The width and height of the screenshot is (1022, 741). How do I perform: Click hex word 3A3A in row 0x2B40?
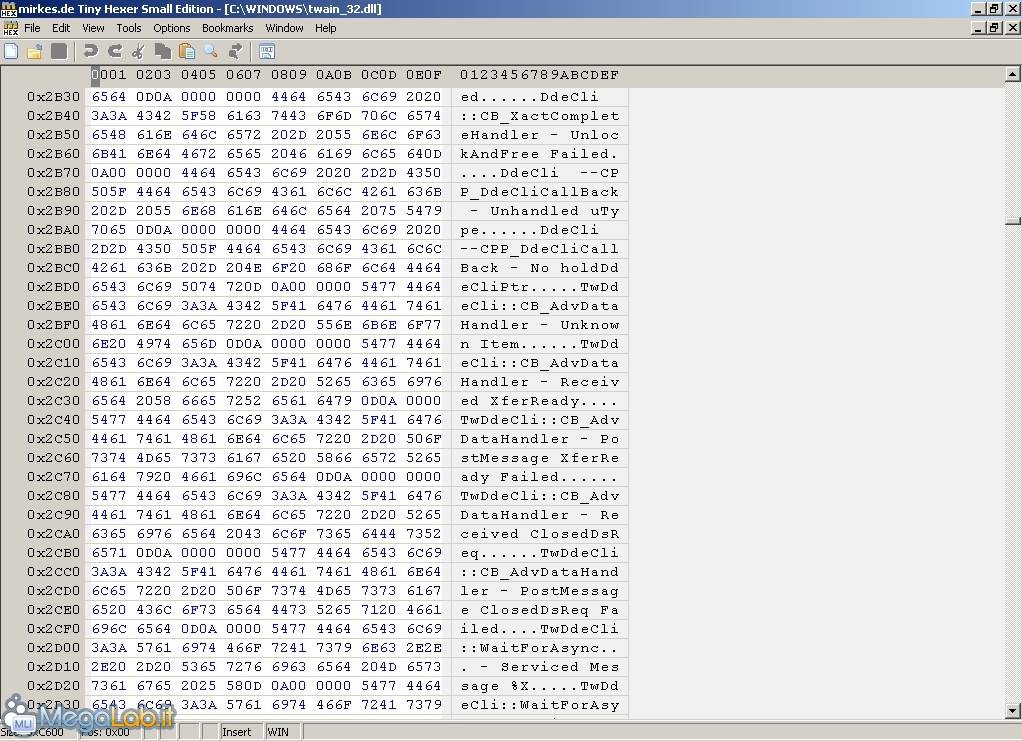[x=109, y=115]
